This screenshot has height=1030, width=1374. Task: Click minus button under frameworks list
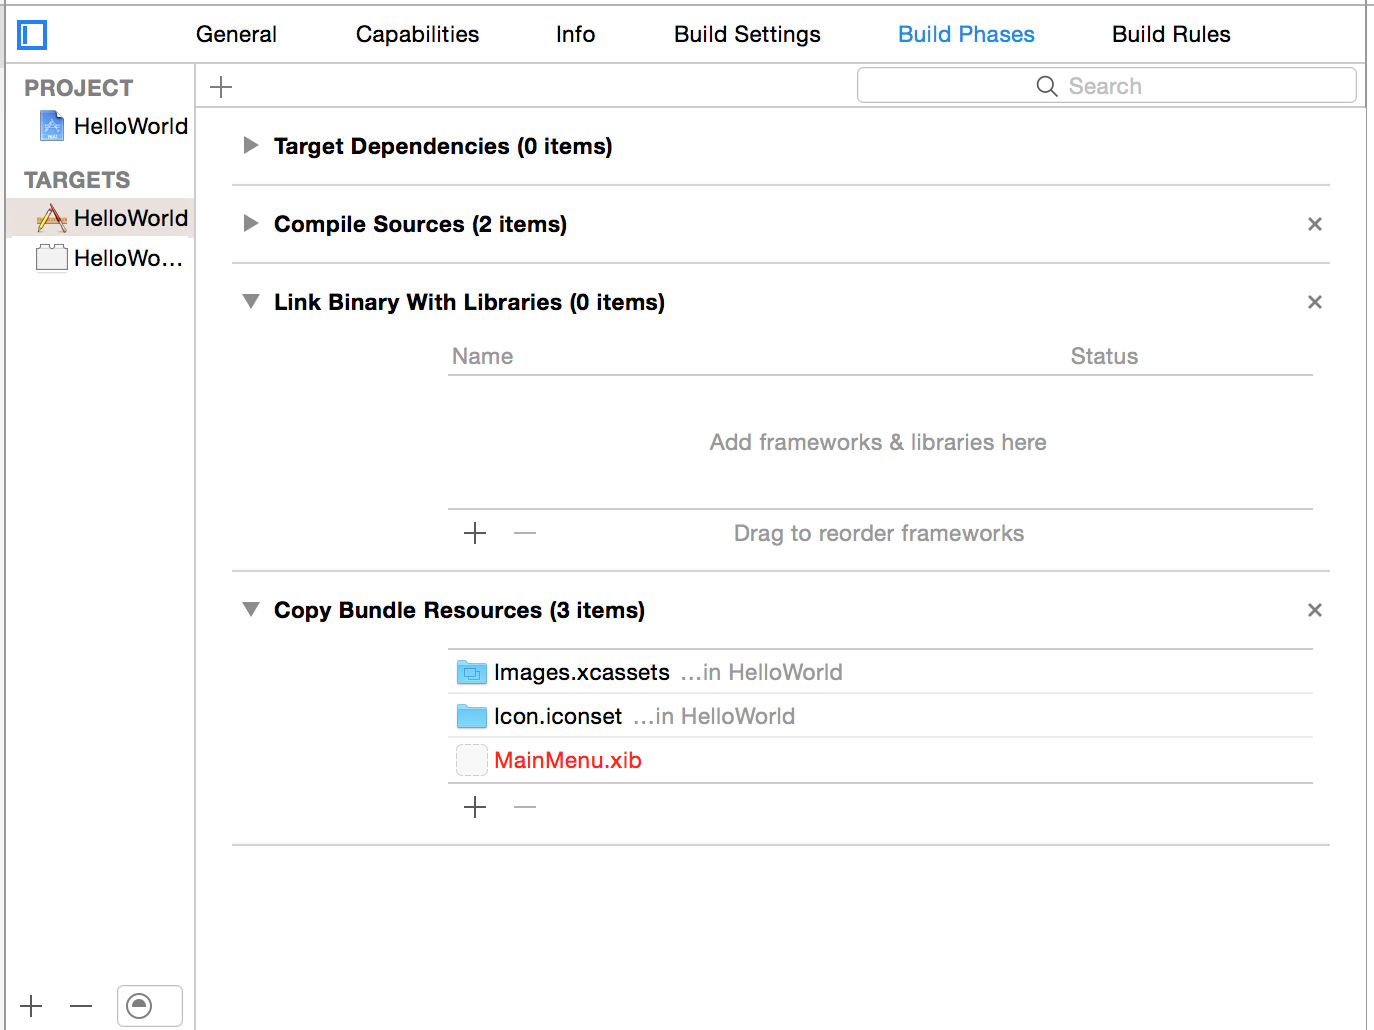[x=525, y=533]
